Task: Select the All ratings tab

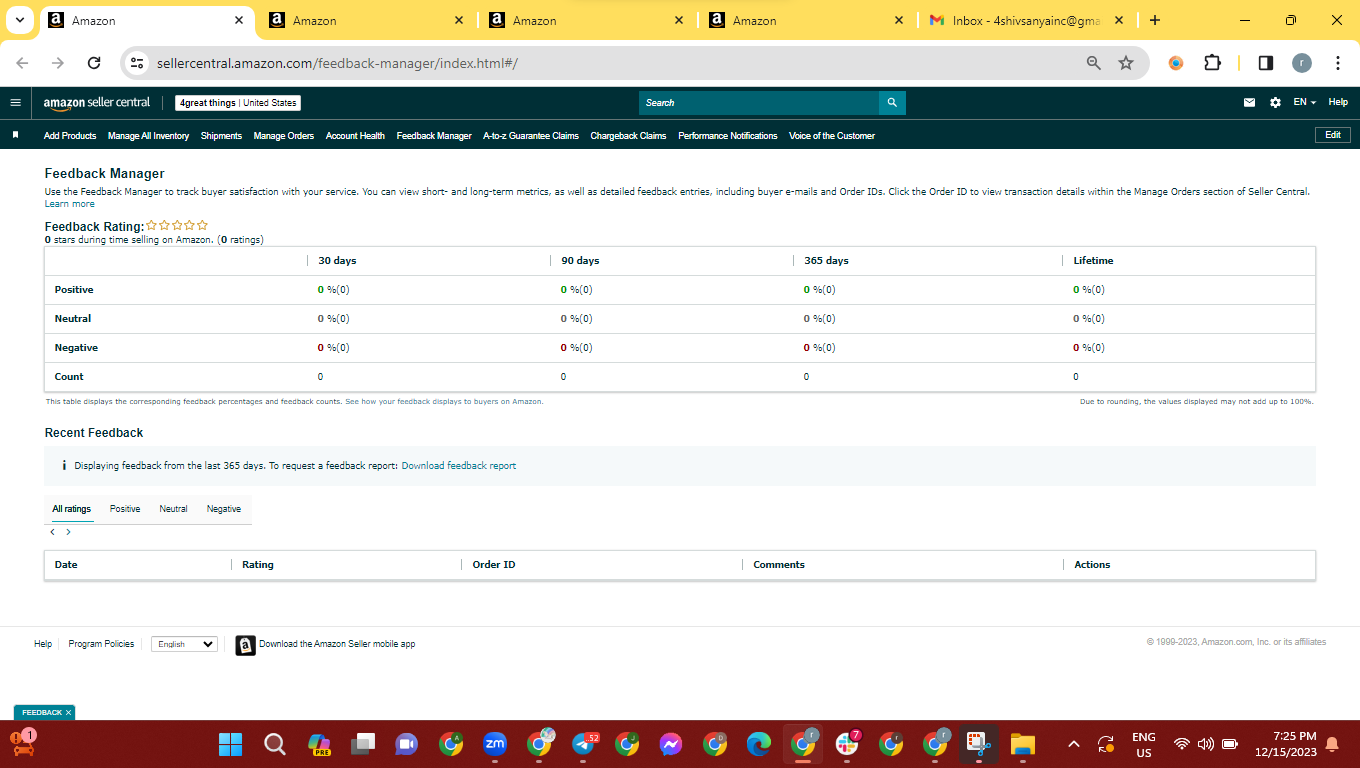Action: pyautogui.click(x=72, y=509)
